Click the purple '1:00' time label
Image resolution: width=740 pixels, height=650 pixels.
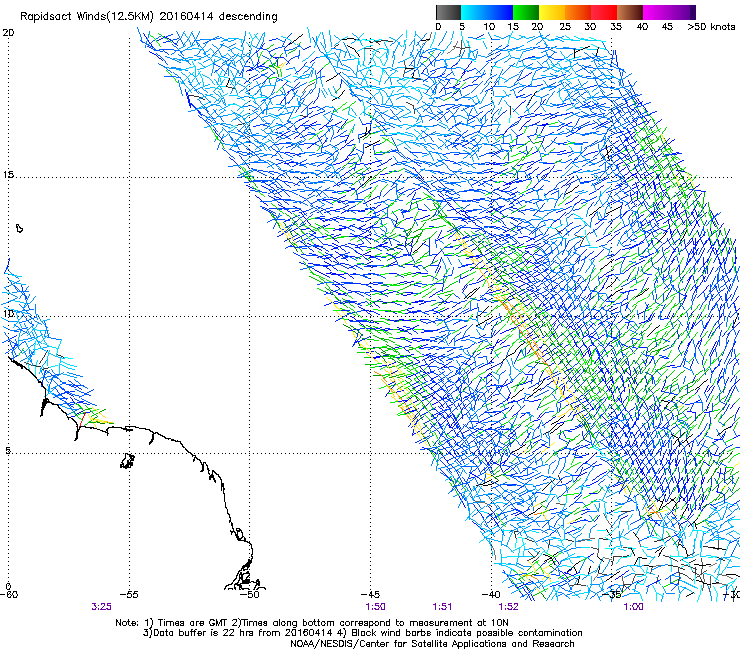633,607
